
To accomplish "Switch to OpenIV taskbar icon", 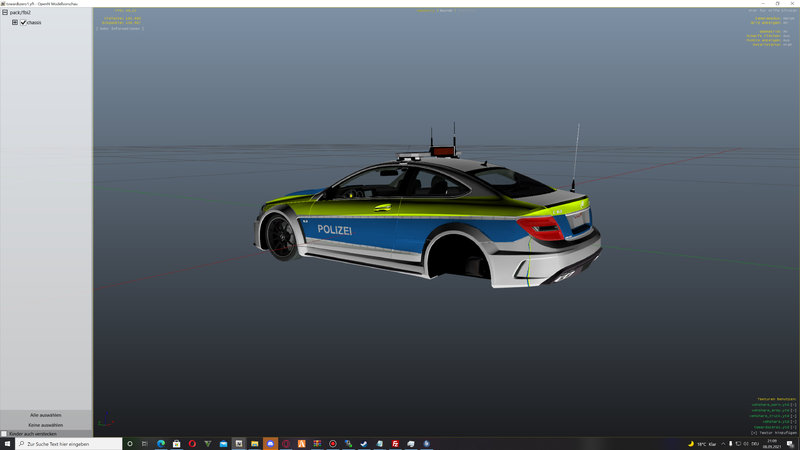I will (x=239, y=444).
